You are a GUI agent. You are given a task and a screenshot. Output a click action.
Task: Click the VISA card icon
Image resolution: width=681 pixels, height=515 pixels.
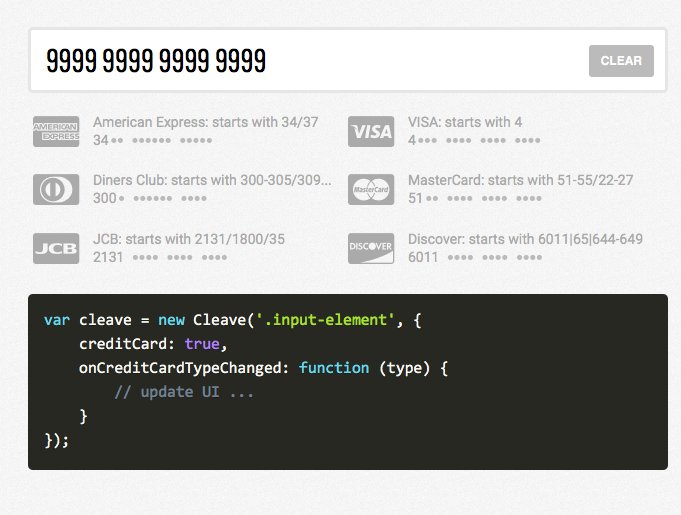click(371, 131)
